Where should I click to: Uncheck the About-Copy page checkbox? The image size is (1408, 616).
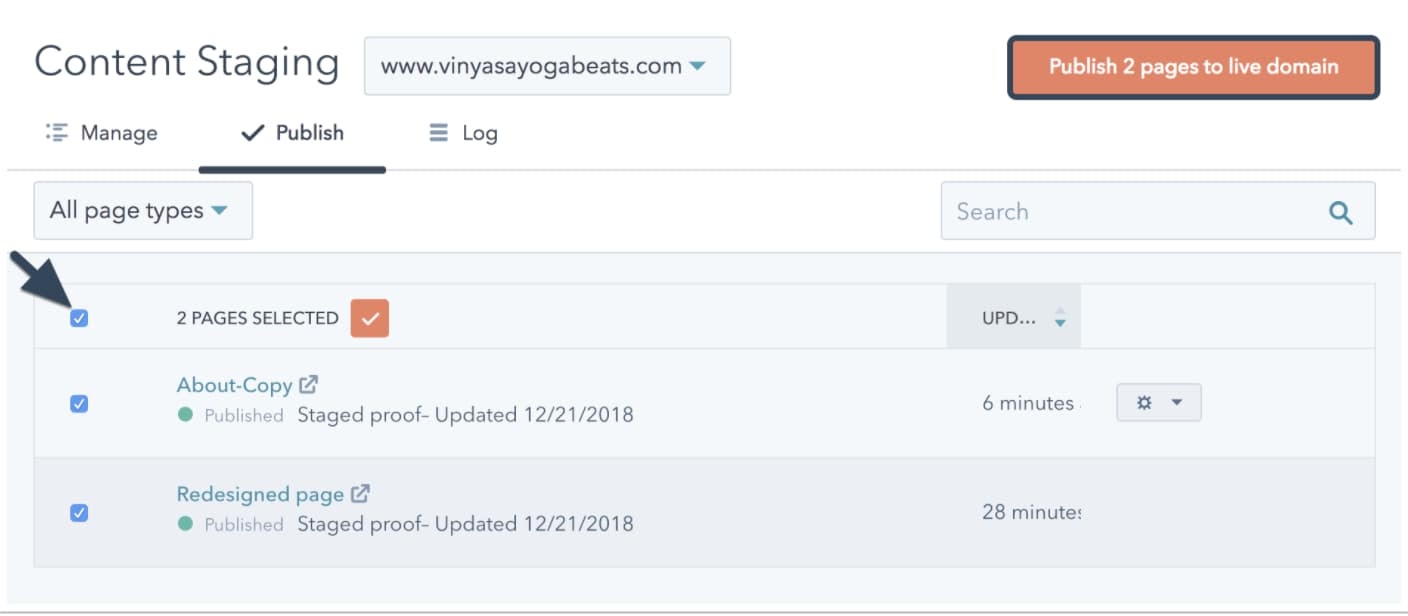tap(79, 404)
